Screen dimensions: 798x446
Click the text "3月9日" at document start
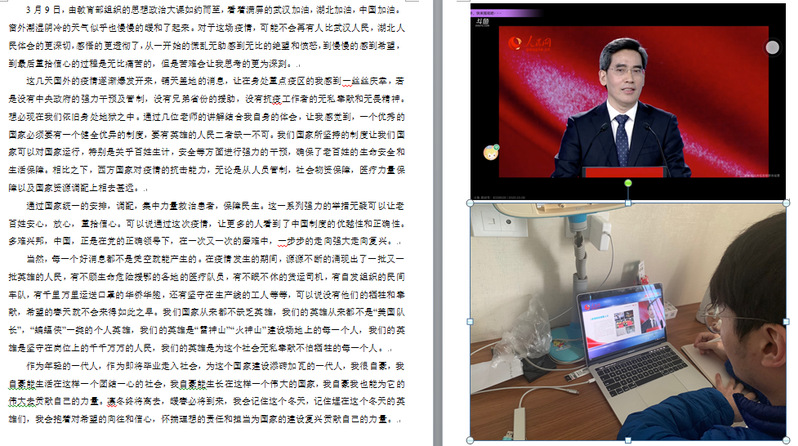[x=44, y=10]
